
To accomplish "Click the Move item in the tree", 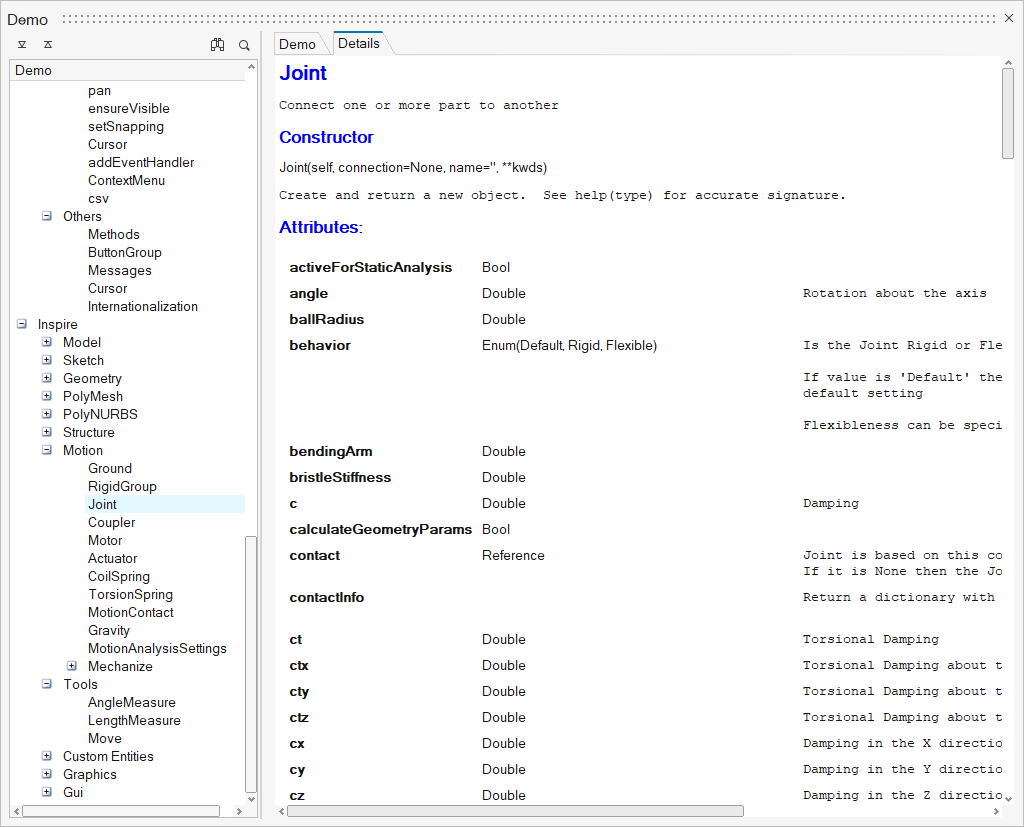I will point(103,738).
